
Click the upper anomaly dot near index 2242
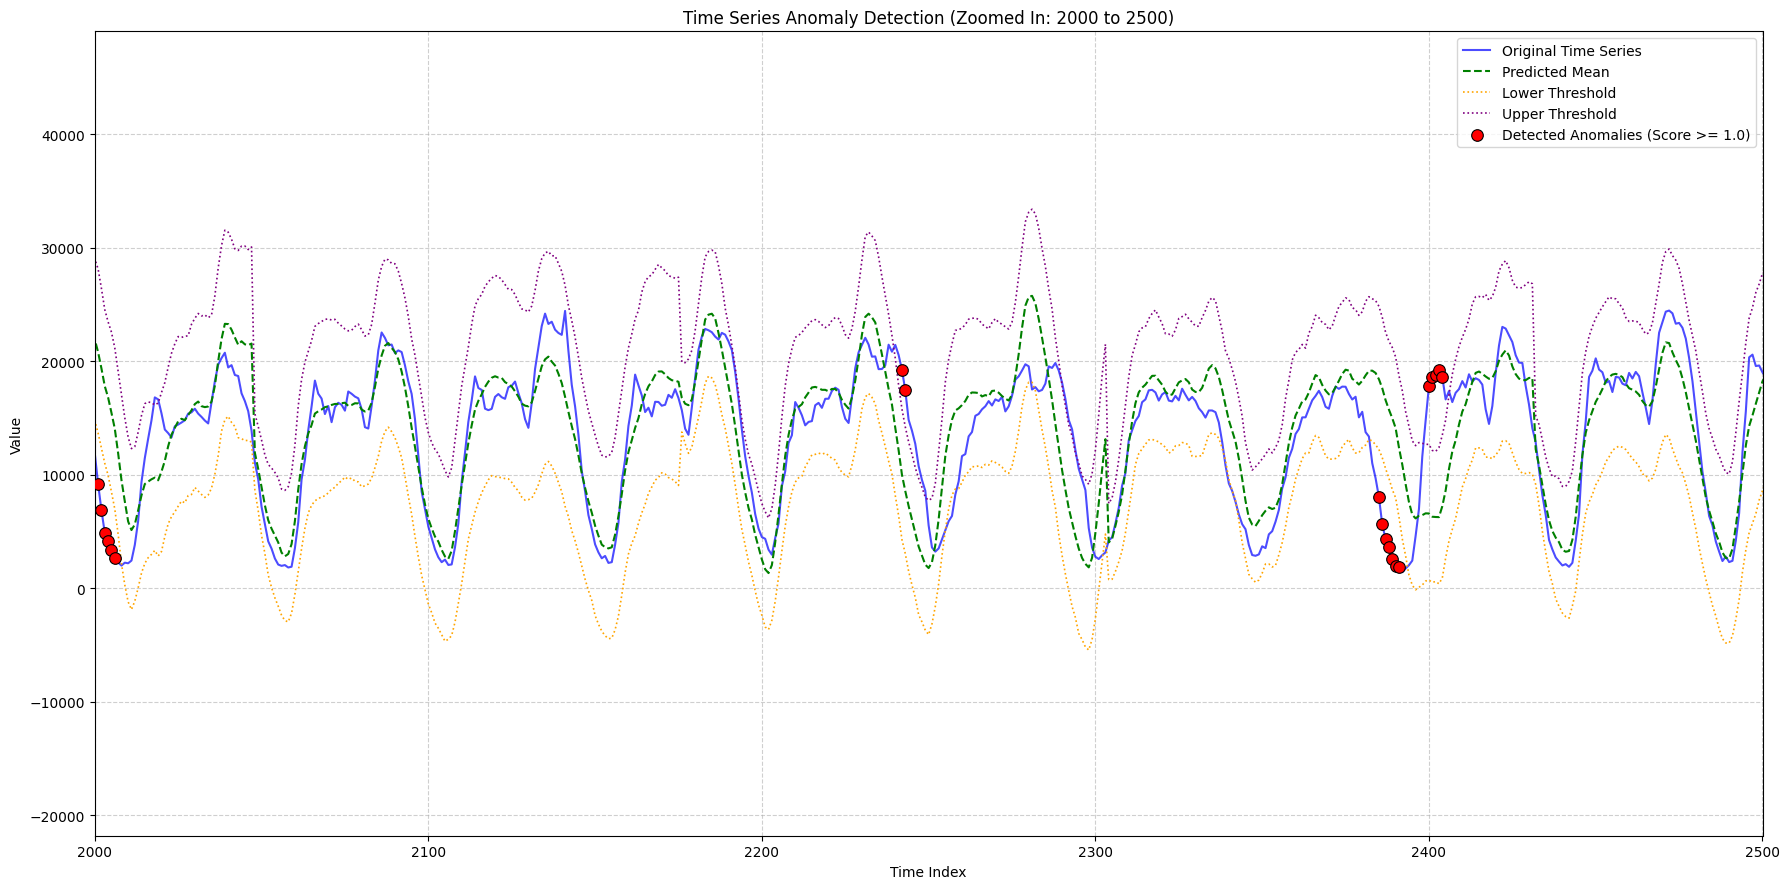(902, 370)
